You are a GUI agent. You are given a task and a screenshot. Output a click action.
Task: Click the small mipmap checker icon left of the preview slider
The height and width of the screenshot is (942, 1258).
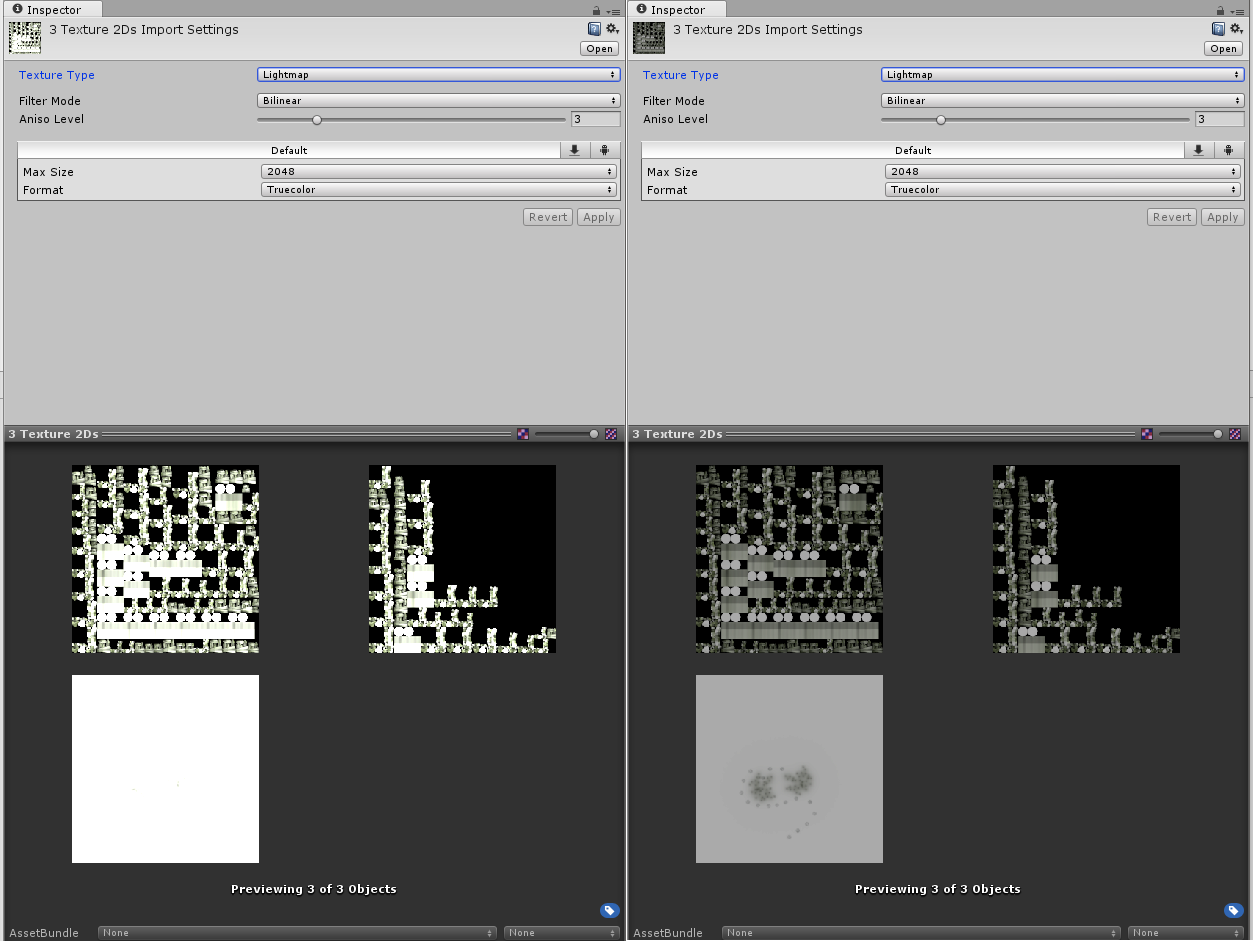pos(522,433)
